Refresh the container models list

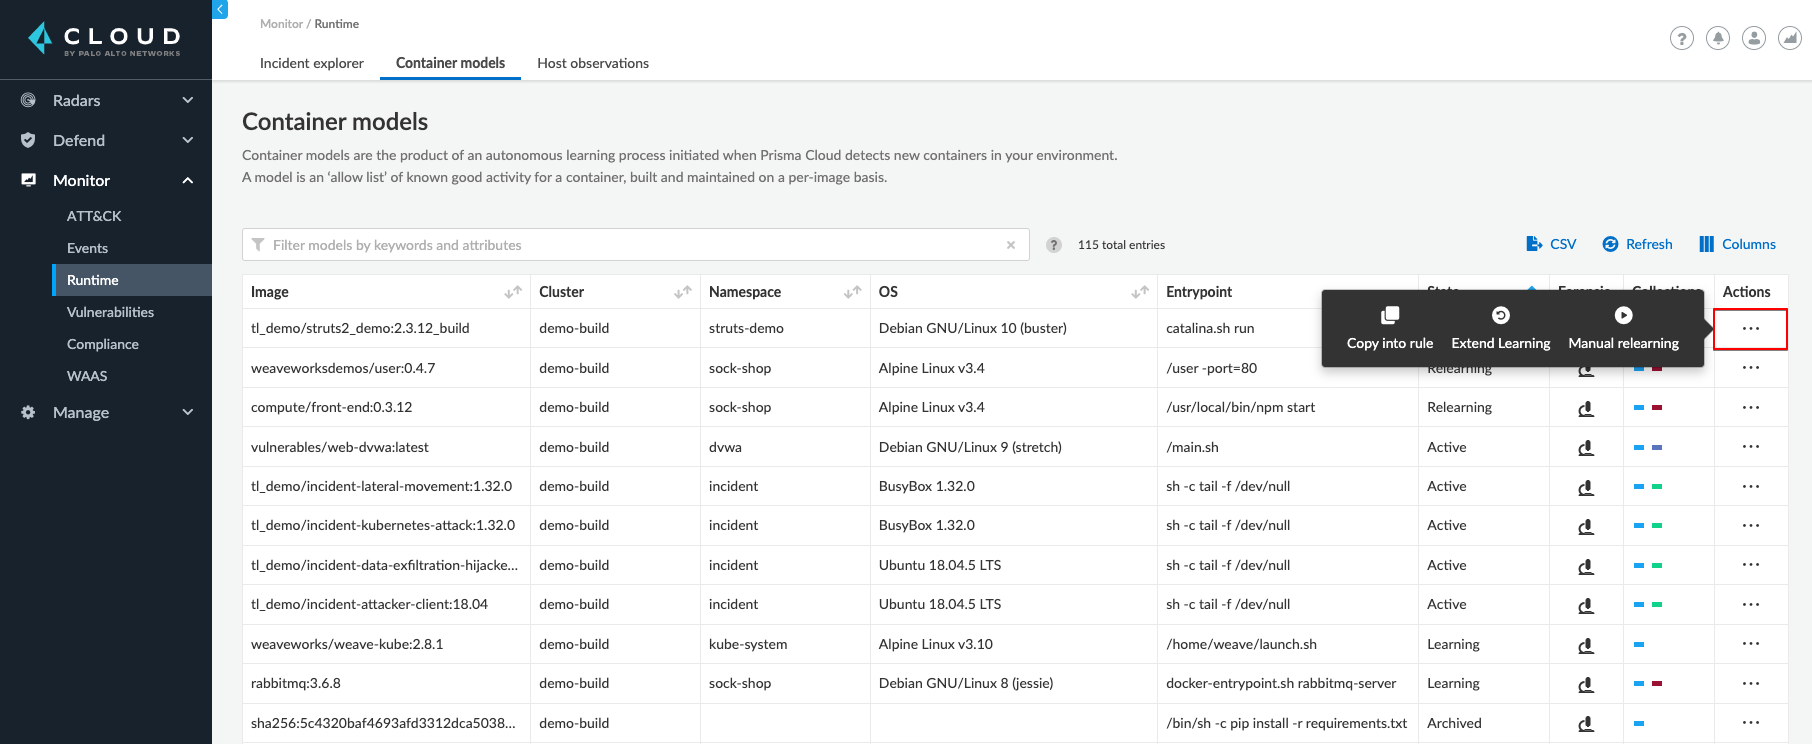point(1637,244)
